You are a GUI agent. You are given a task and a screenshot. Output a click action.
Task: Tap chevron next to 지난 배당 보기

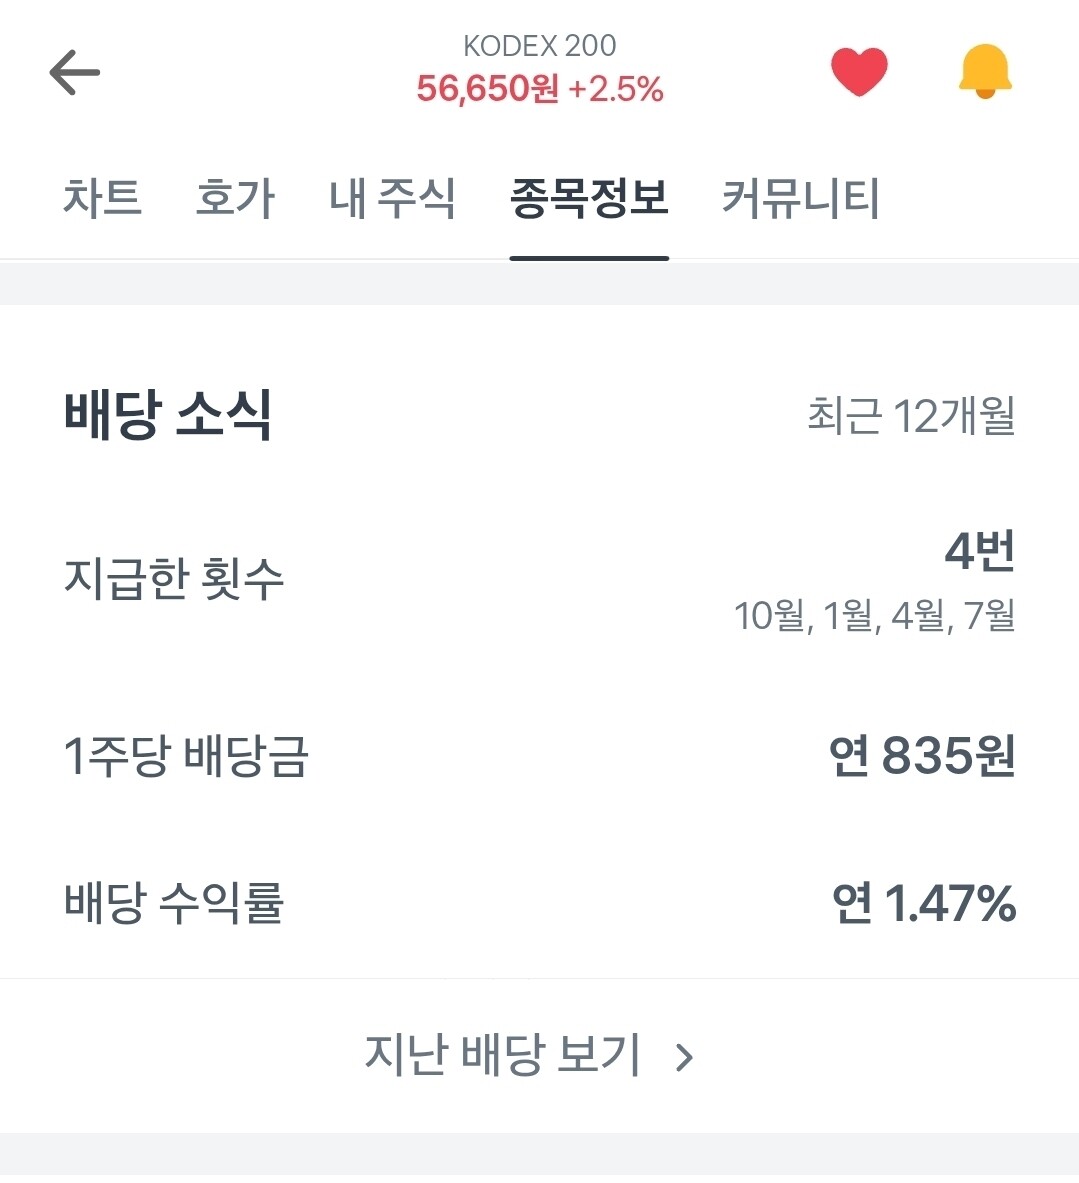685,1057
